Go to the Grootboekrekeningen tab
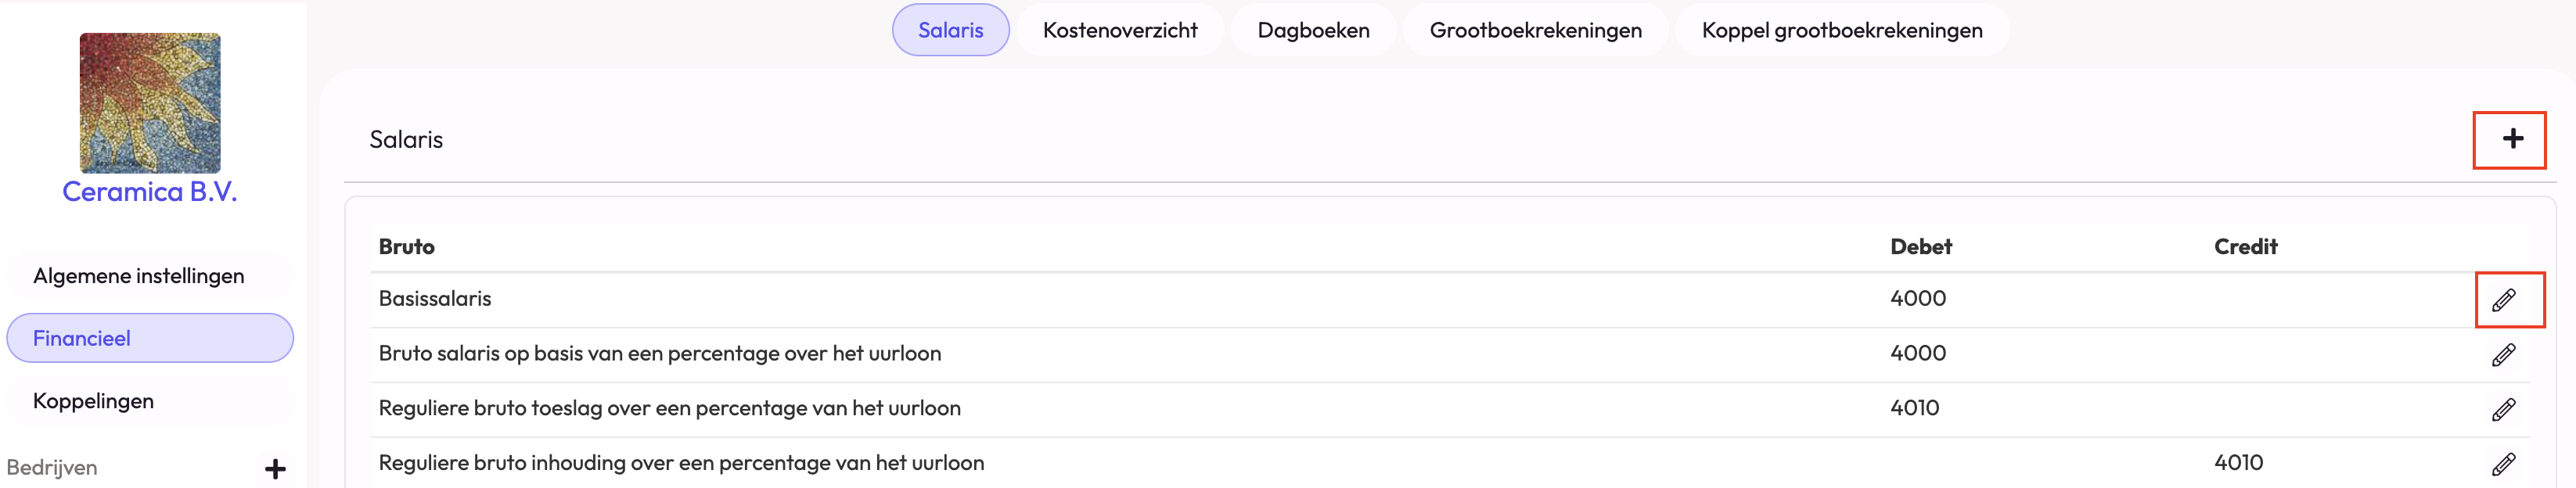The width and height of the screenshot is (2576, 488). [x=1535, y=30]
